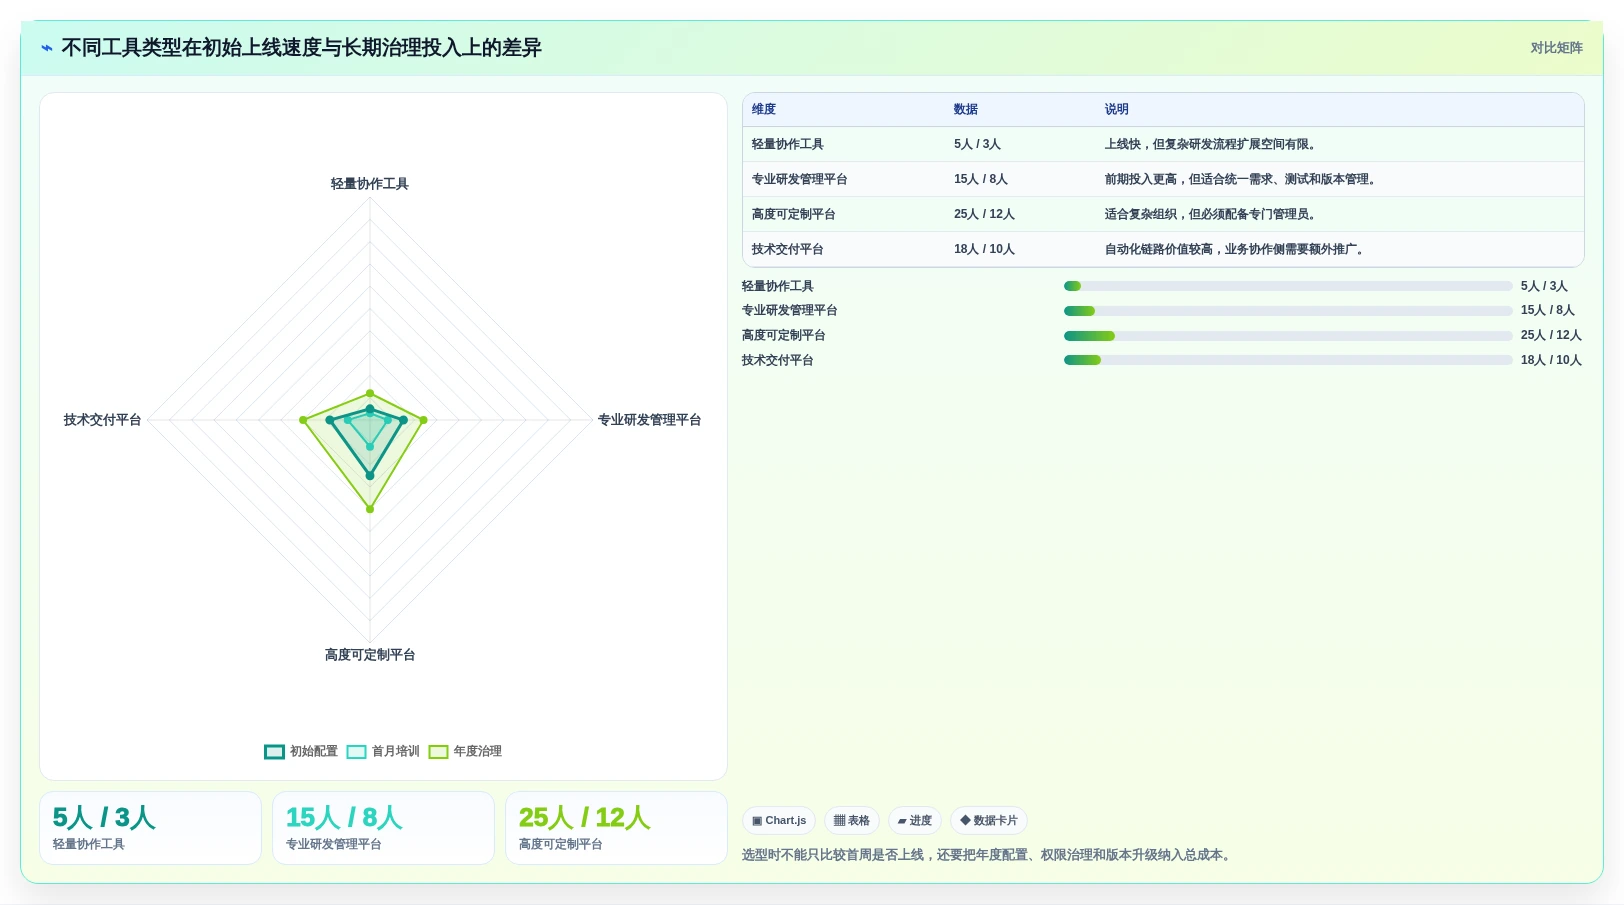
Task: Click the green 年度治理 legend swatch
Action: (438, 752)
